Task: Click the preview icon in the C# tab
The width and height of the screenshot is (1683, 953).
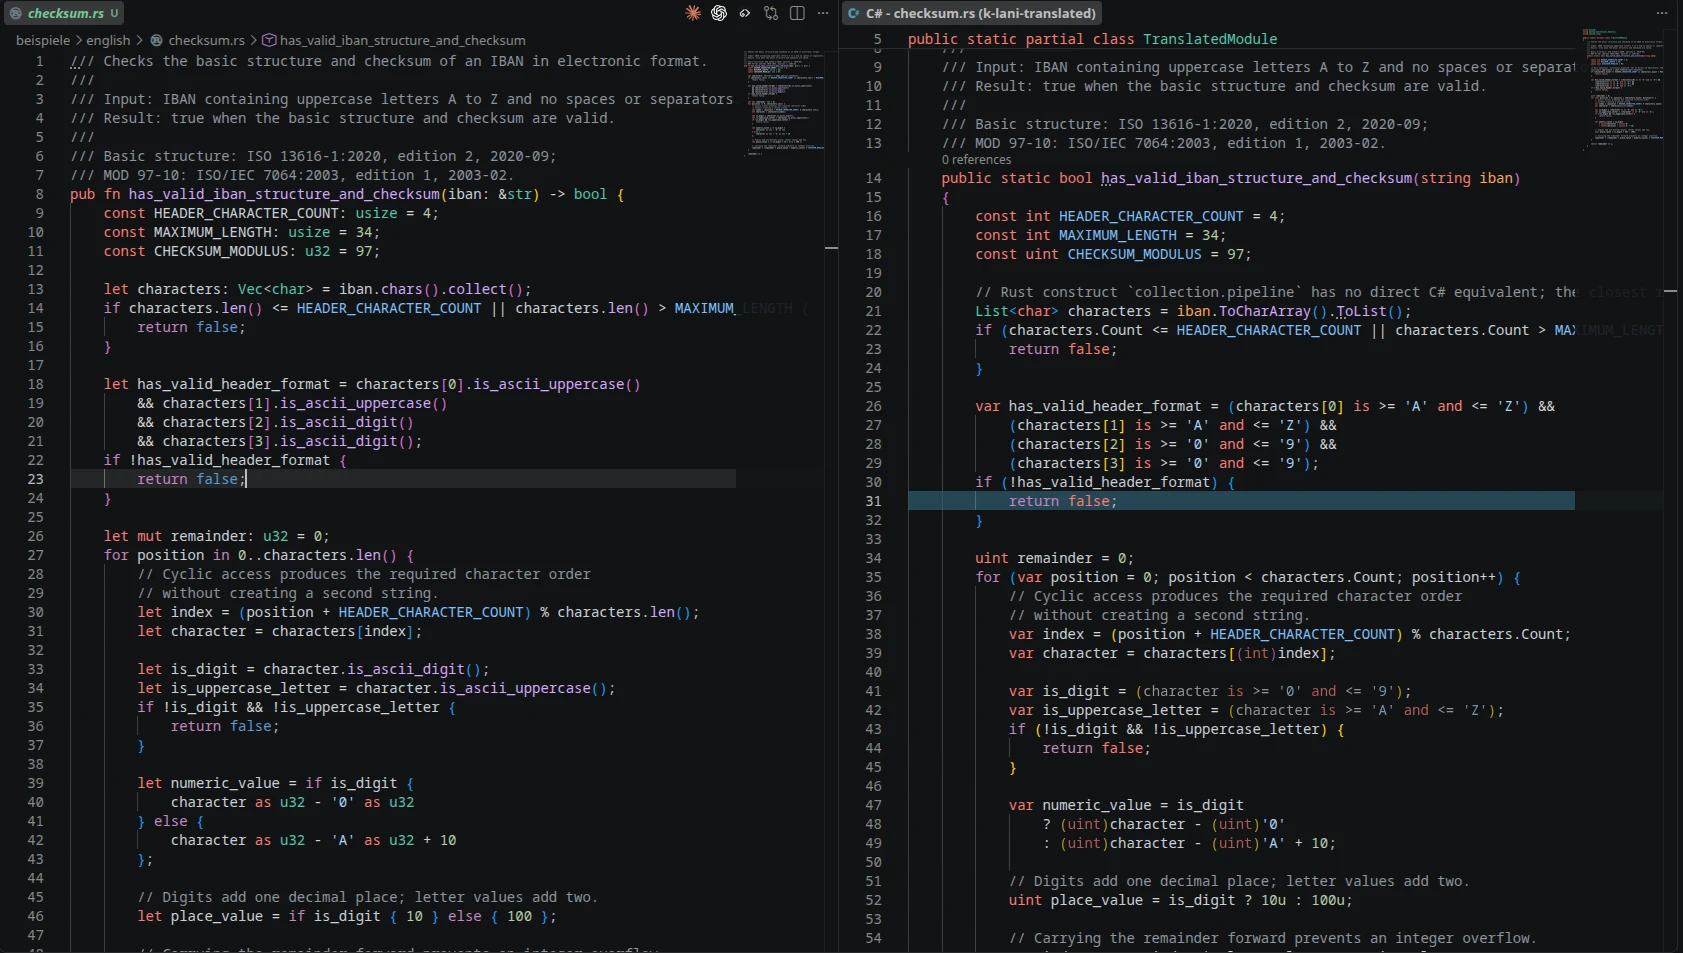Action: pos(854,13)
